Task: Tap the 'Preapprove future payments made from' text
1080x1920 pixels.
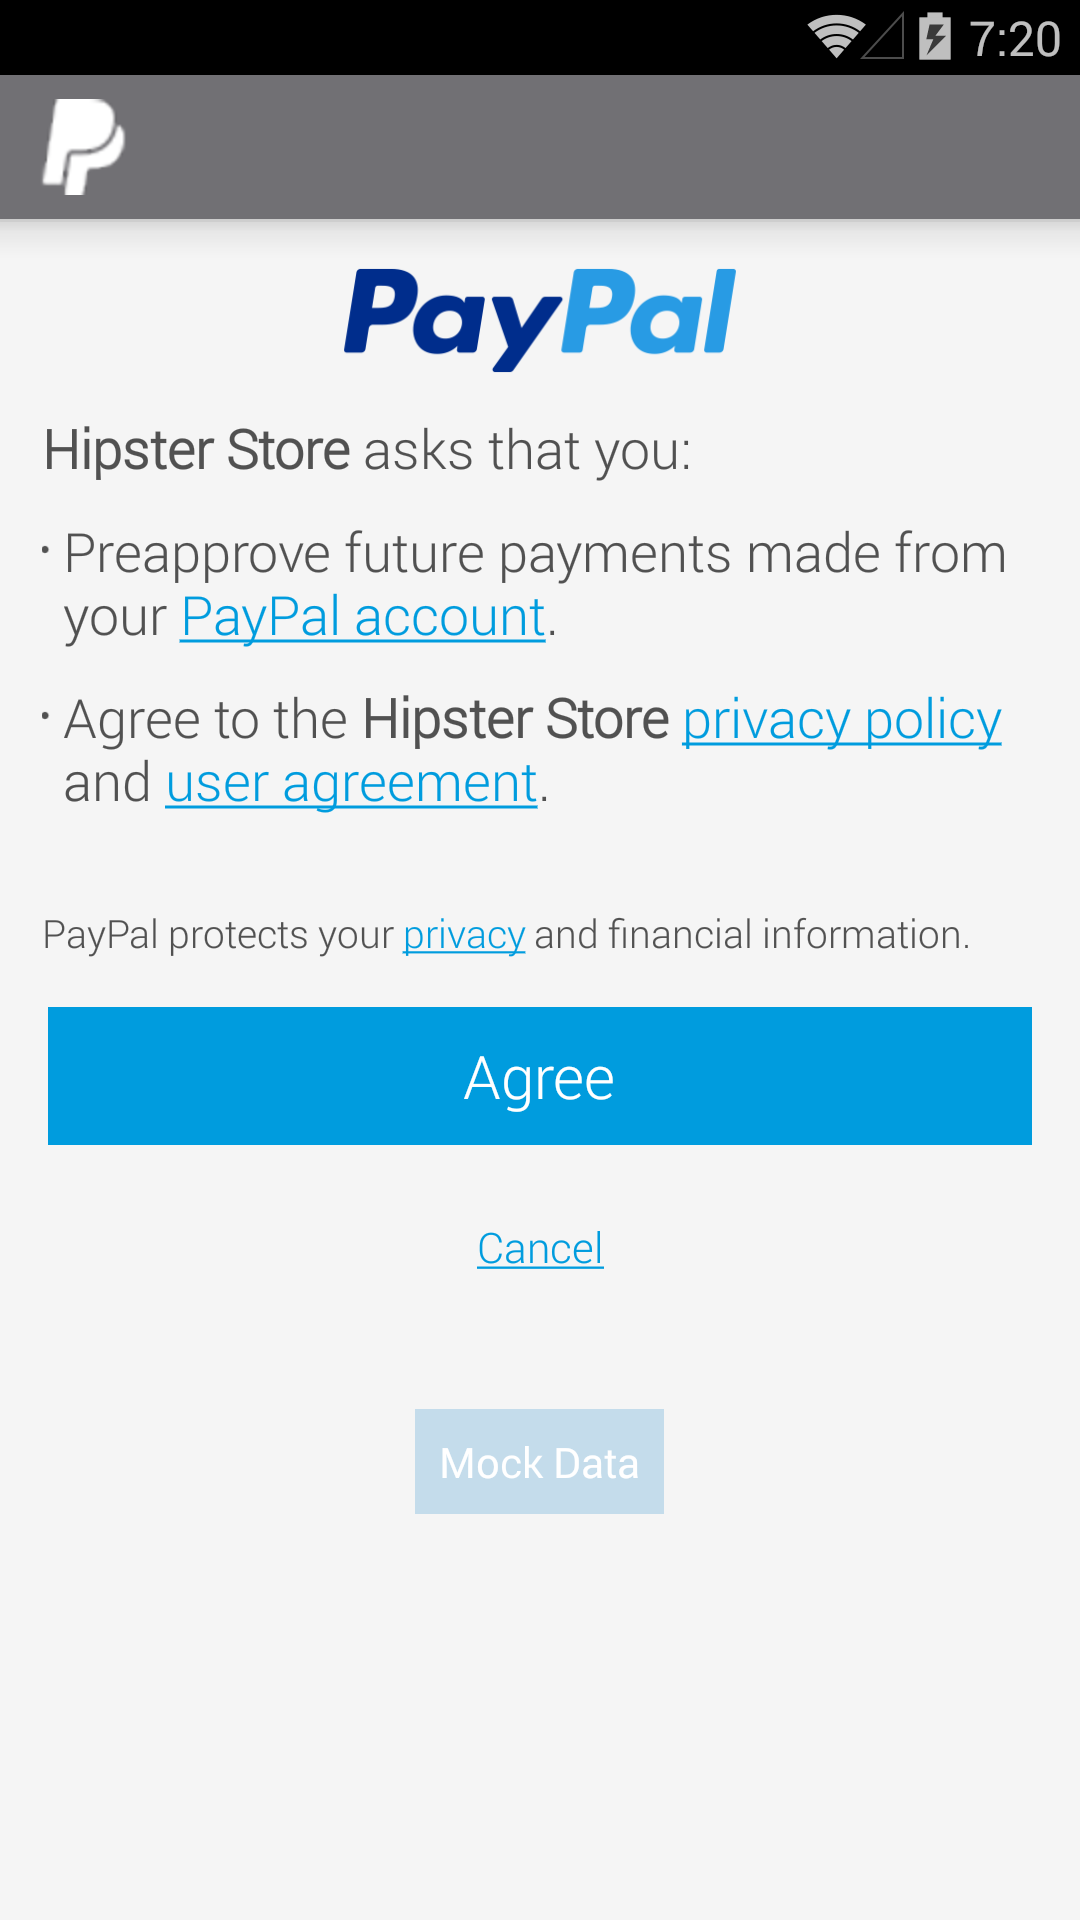Action: (x=535, y=554)
